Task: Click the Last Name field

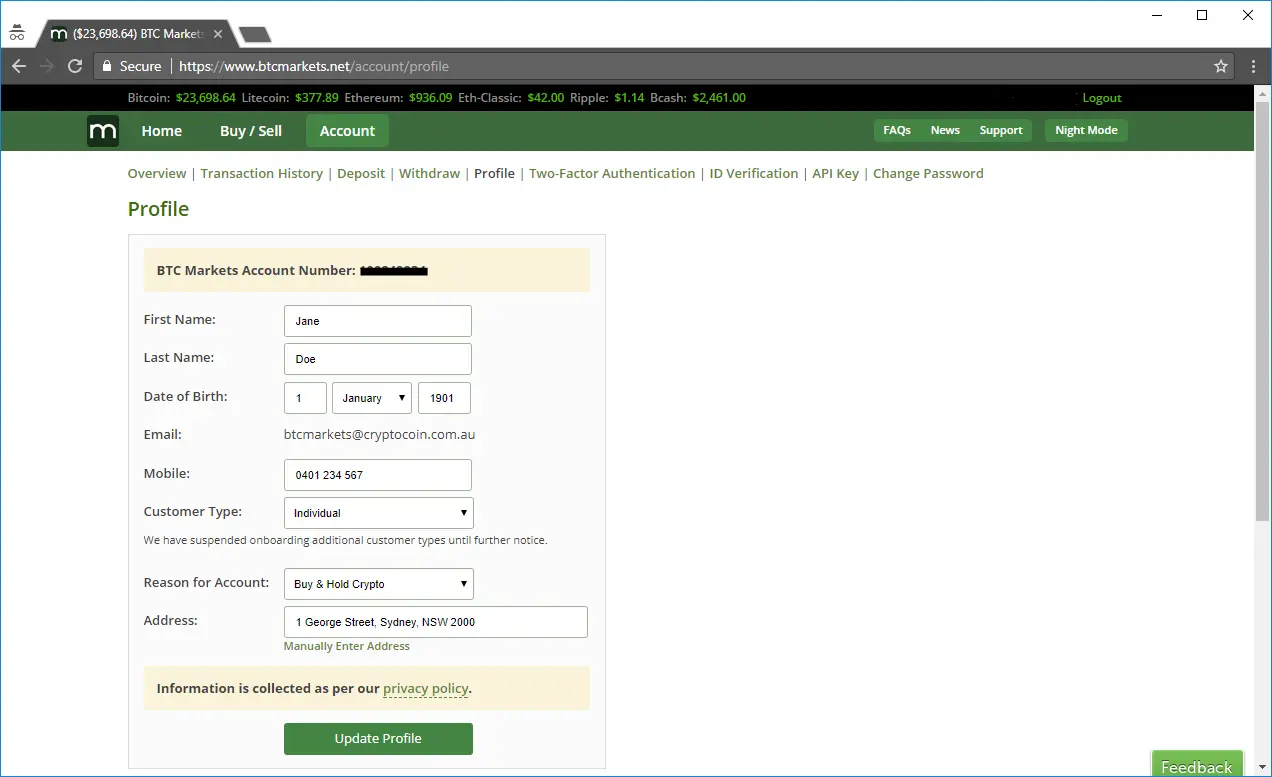Action: (378, 359)
